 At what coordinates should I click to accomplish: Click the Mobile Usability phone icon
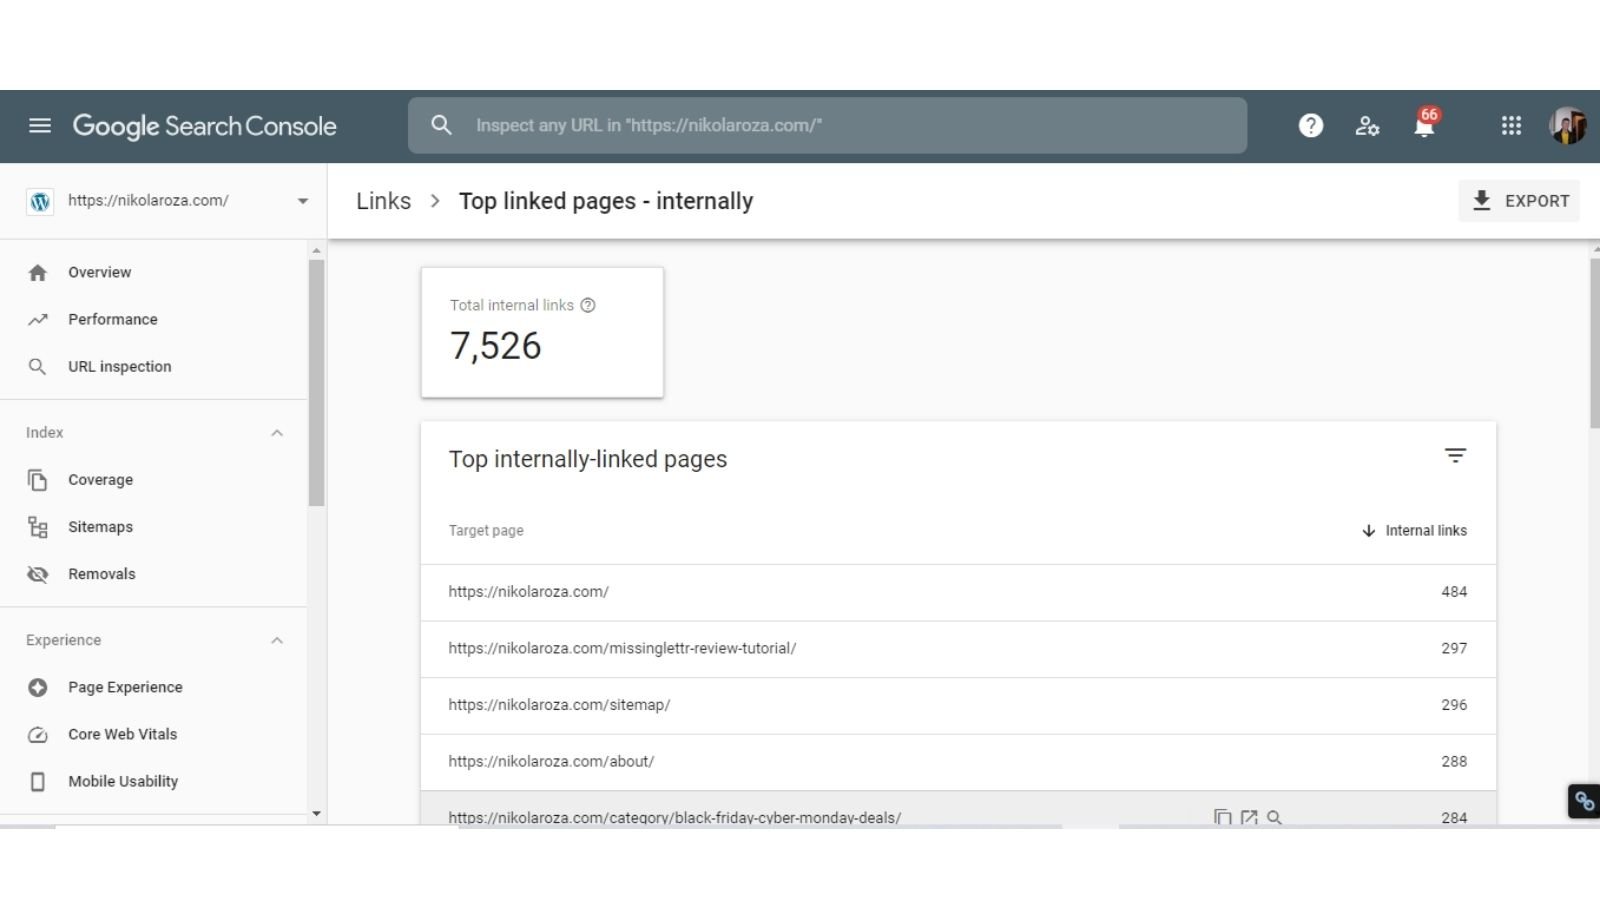coord(38,782)
